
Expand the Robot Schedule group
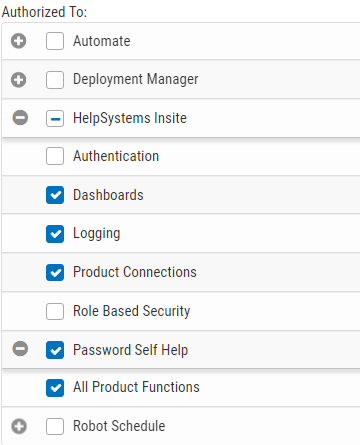[x=19, y=426]
